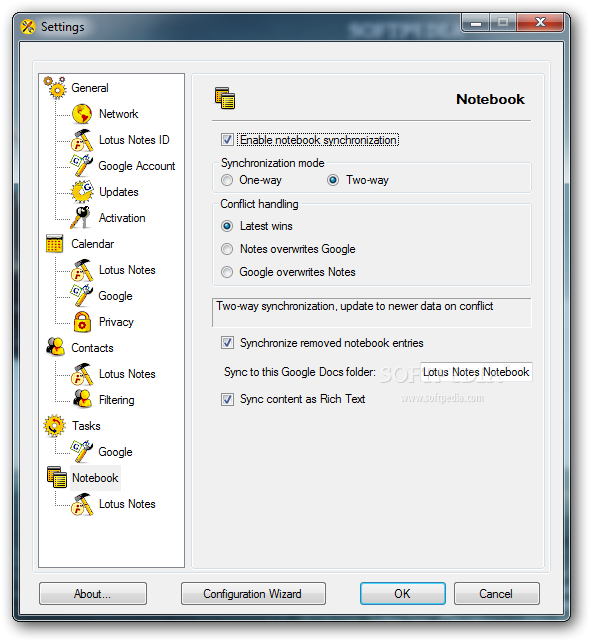Screen dimensions: 591x642
Task: Open Privacy settings under Calendar
Action: [x=116, y=322]
